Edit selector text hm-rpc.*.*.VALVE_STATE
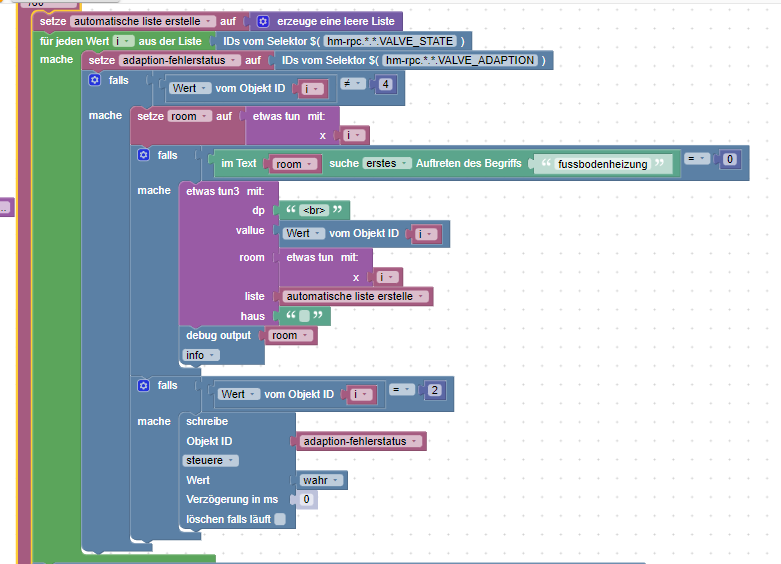The image size is (781, 564). [390, 41]
